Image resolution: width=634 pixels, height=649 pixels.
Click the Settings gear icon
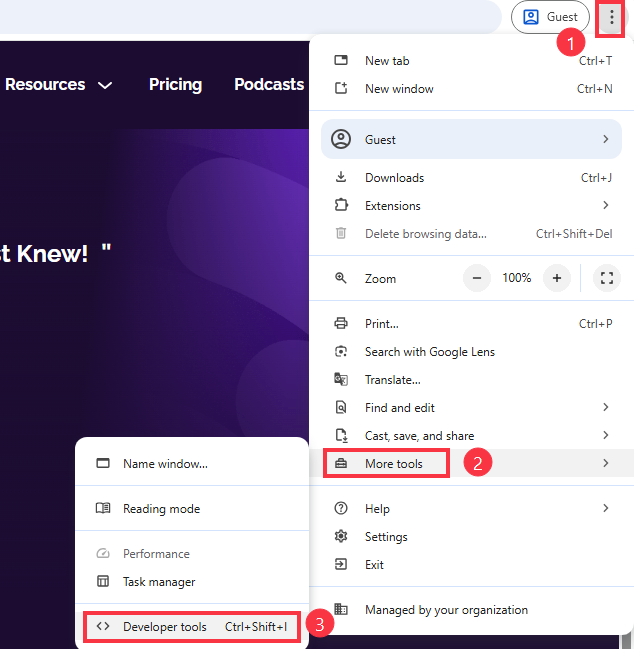tap(341, 536)
